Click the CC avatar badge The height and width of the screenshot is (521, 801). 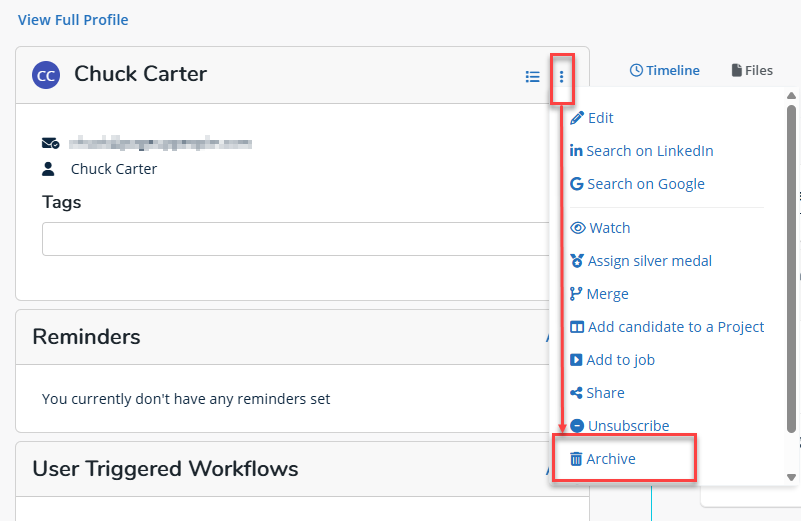(x=46, y=75)
